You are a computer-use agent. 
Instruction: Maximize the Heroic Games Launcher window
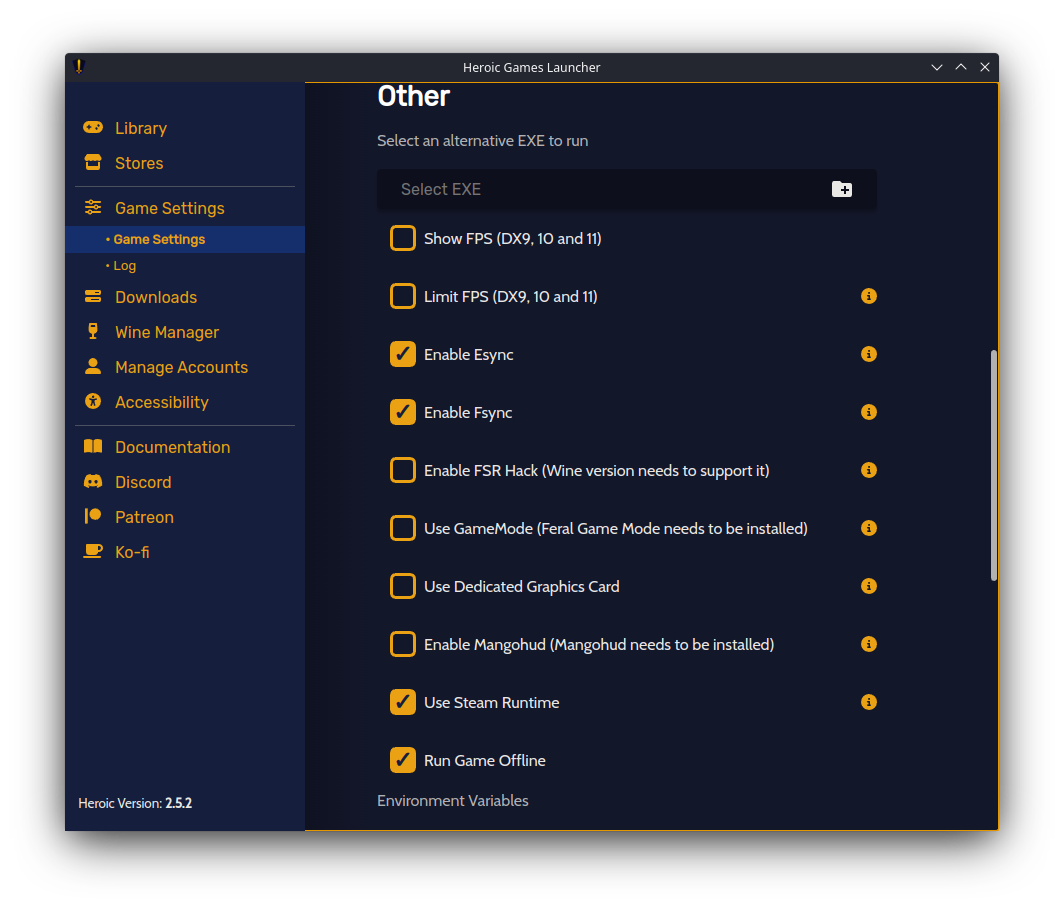click(961, 67)
